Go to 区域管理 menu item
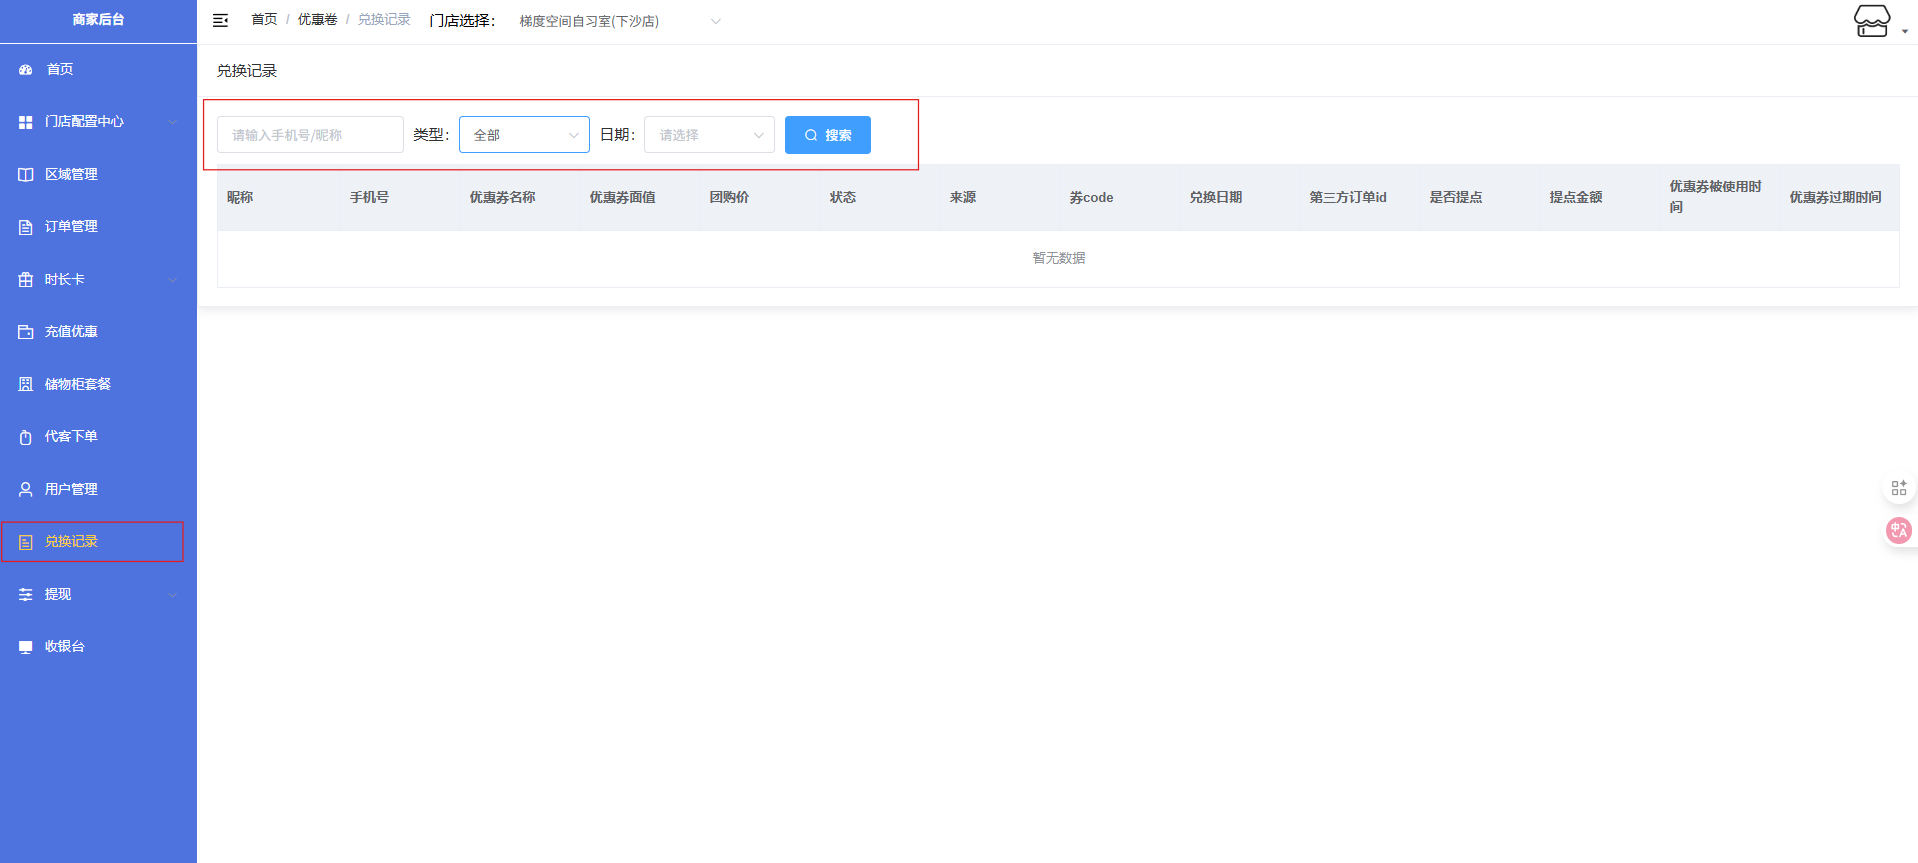The width and height of the screenshot is (1918, 863). [98, 174]
